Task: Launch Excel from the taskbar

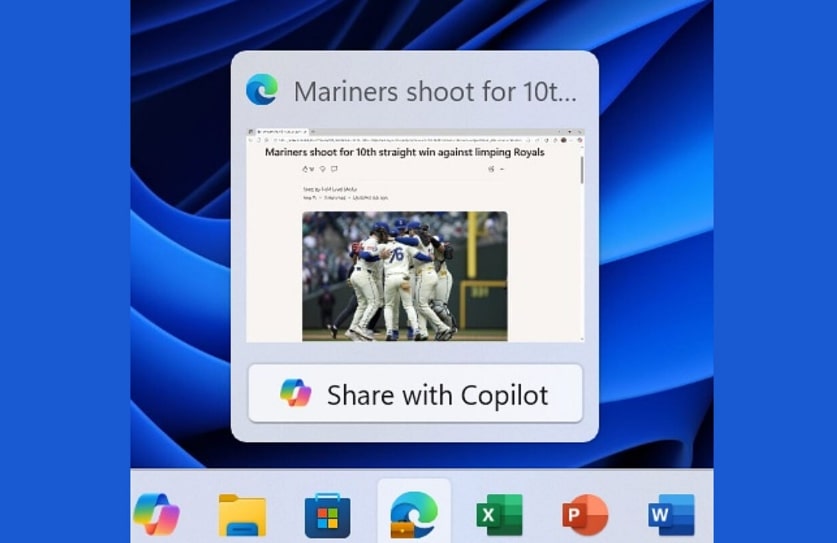Action: pos(499,516)
